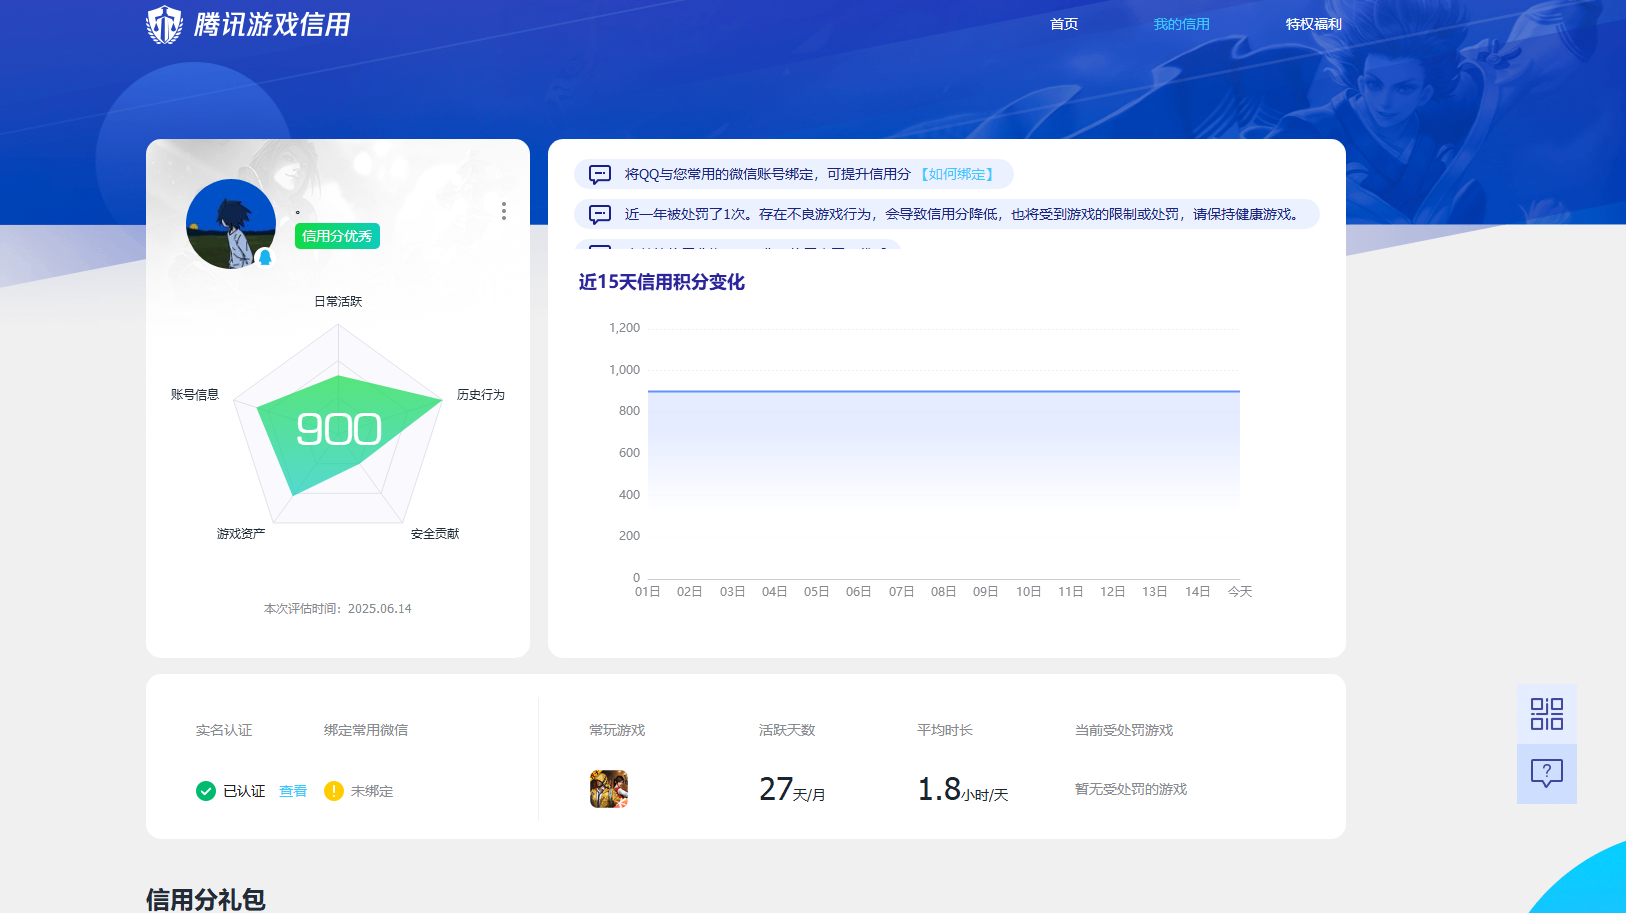Open the 首页 navigation tab
Image resolution: width=1626 pixels, height=913 pixels.
click(x=1064, y=24)
